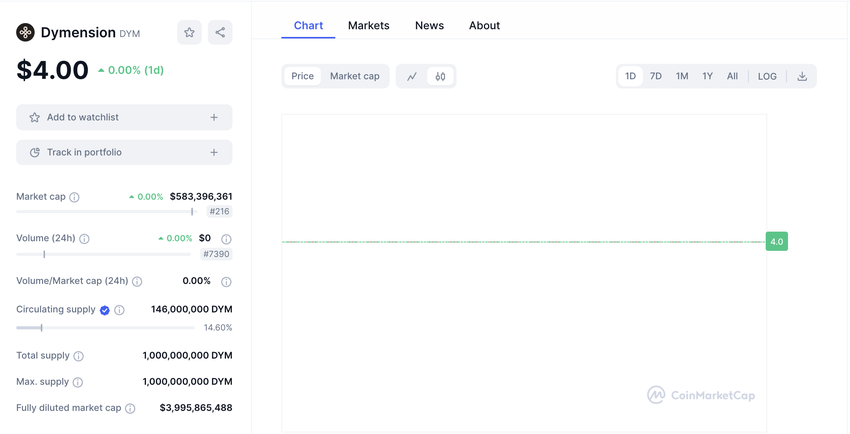Set chart range to All
The width and height of the screenshot is (850, 434).
click(x=732, y=76)
